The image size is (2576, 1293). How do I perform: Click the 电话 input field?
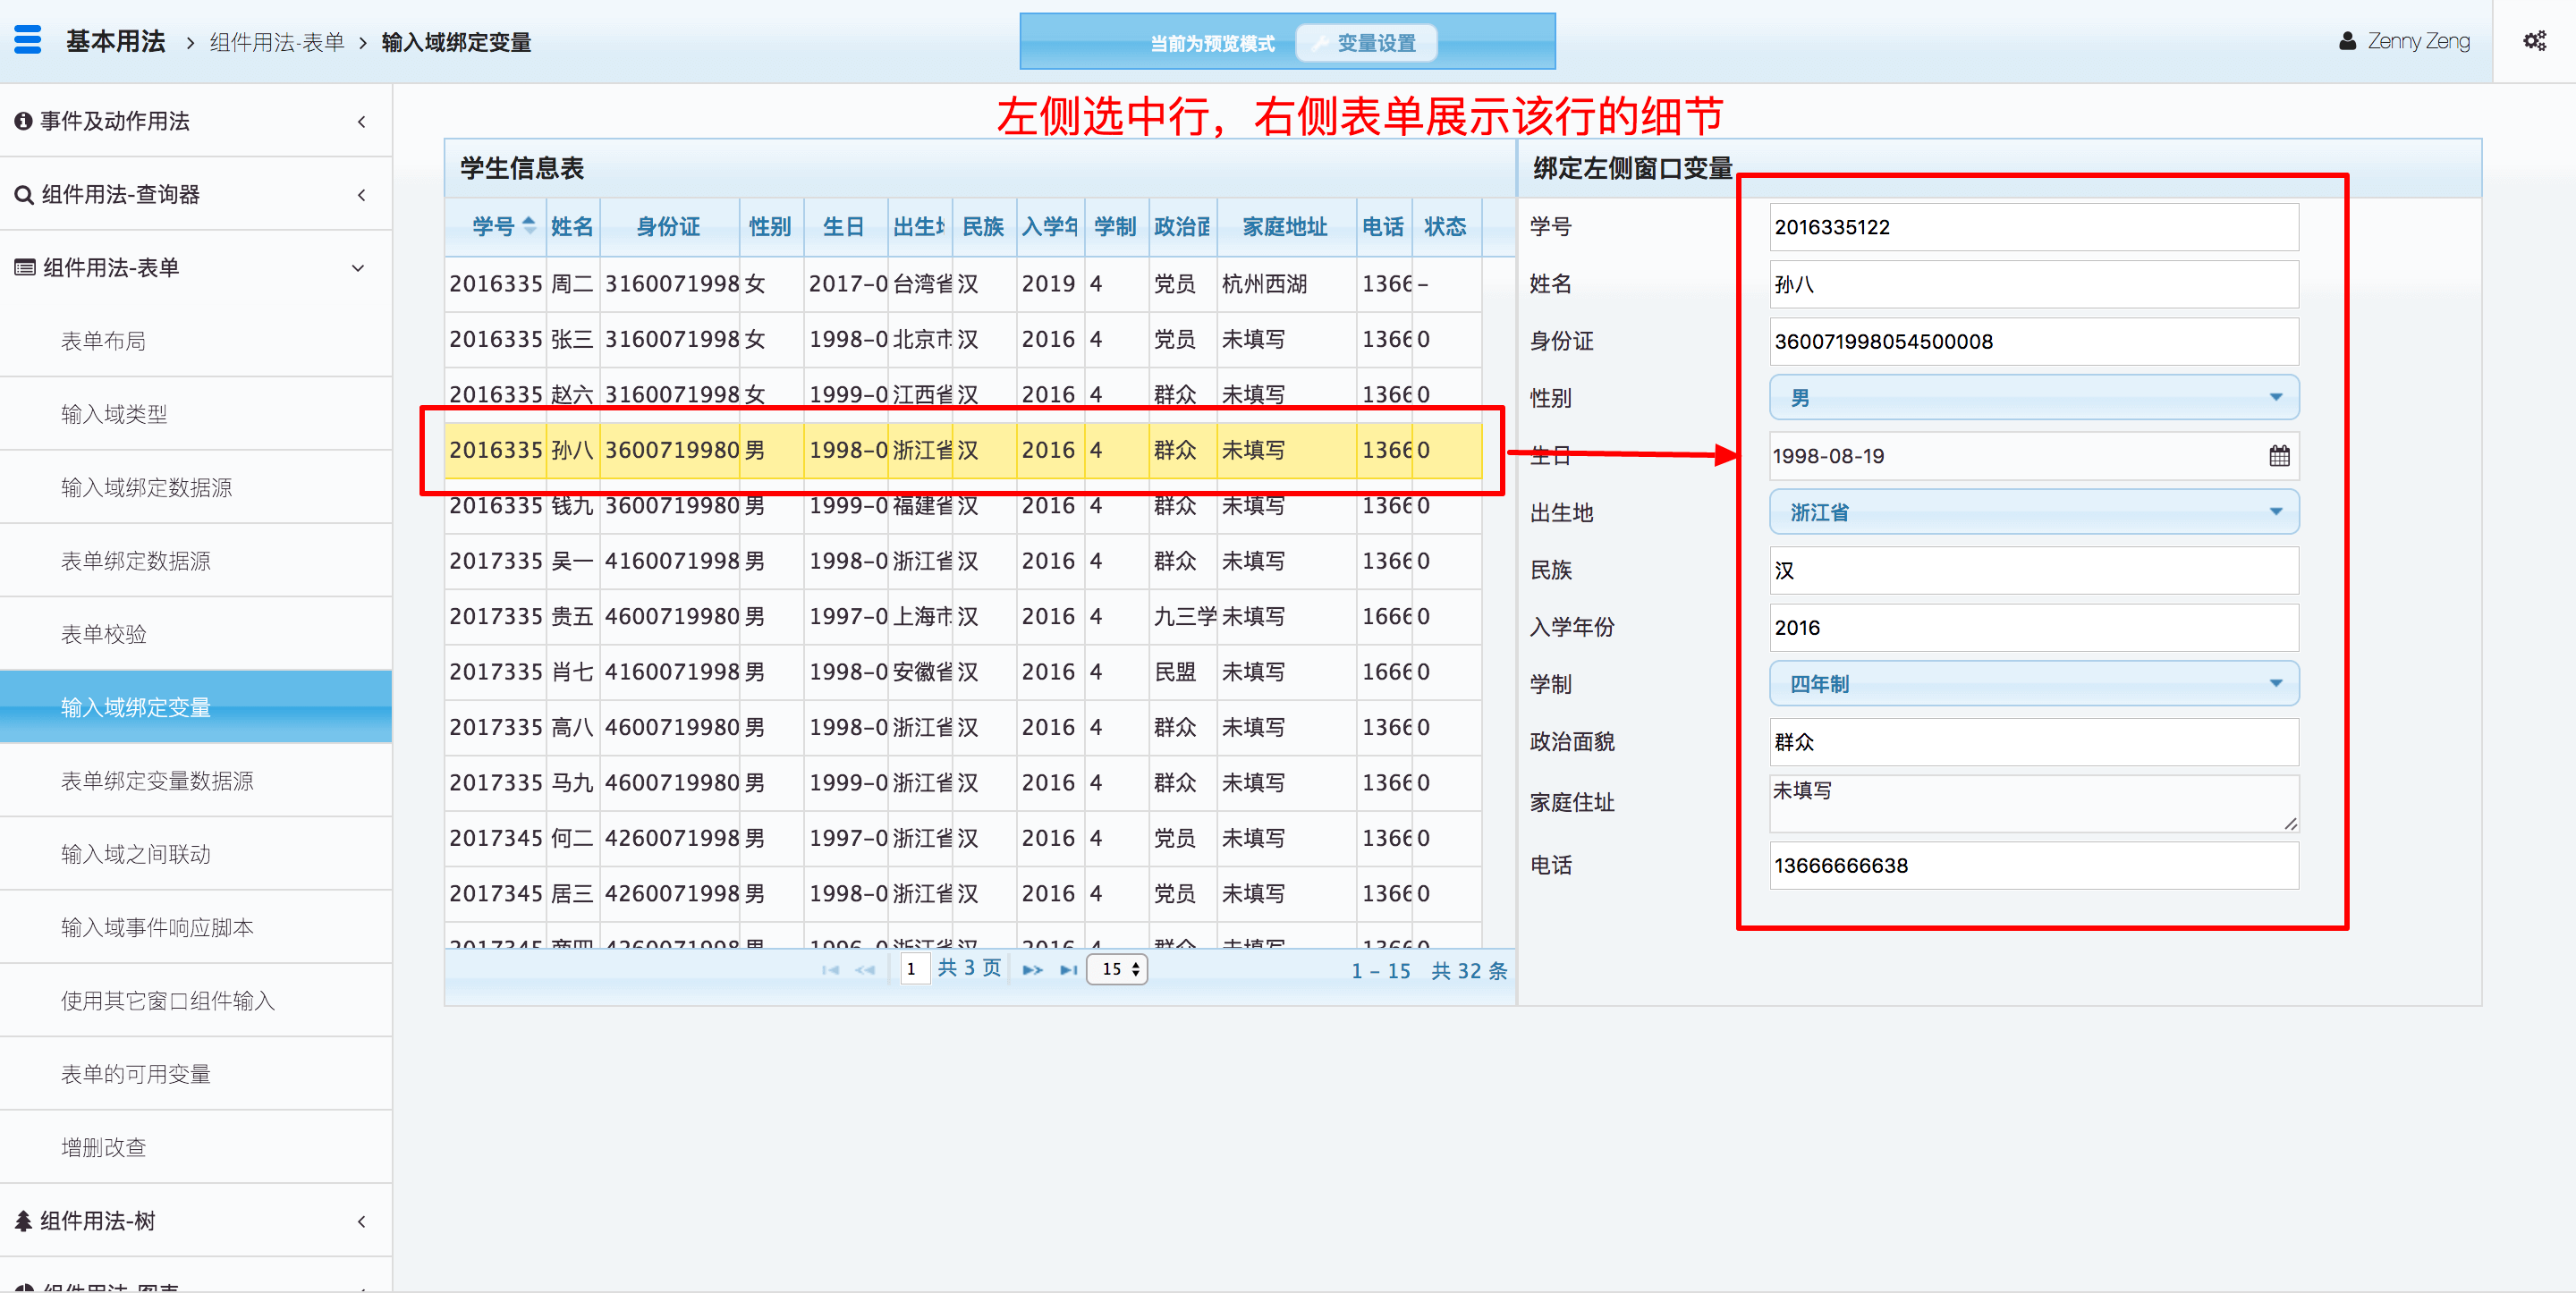[2033, 865]
